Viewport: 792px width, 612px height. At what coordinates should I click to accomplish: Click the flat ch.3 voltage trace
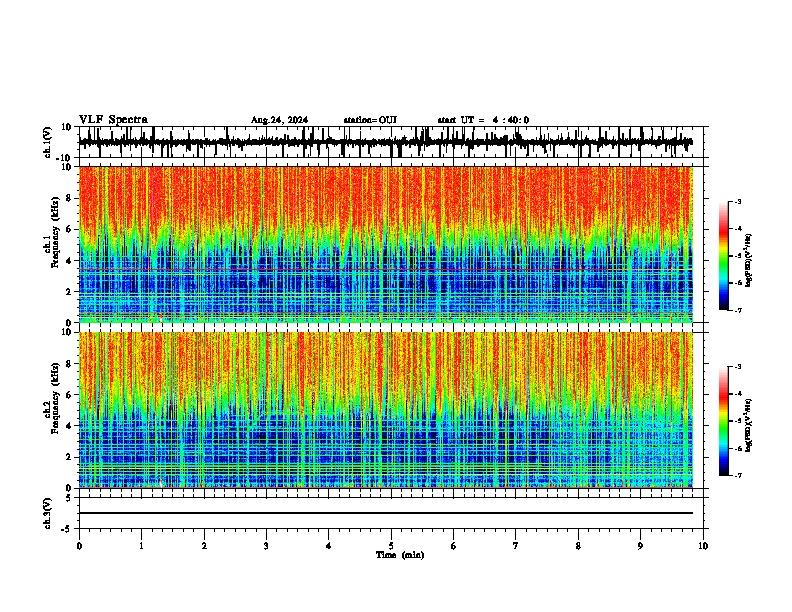386,513
